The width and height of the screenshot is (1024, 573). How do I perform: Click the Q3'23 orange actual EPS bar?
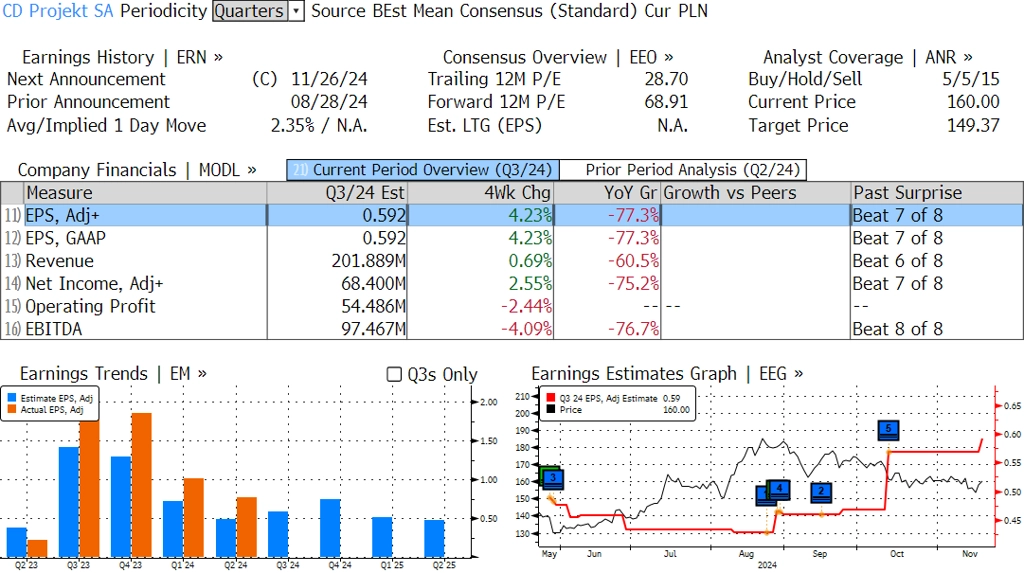click(x=89, y=489)
